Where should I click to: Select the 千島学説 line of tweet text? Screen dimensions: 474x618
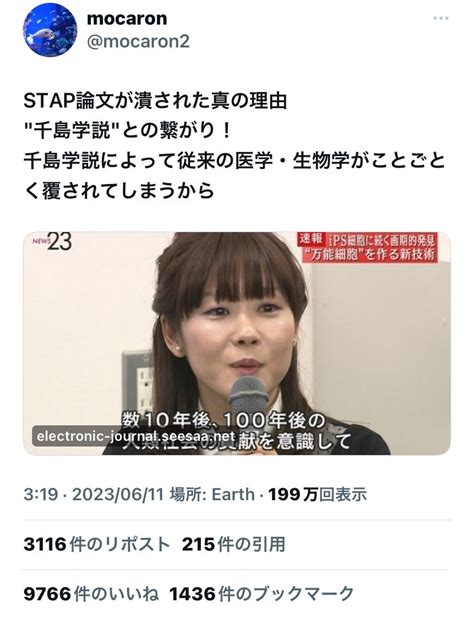(127, 131)
